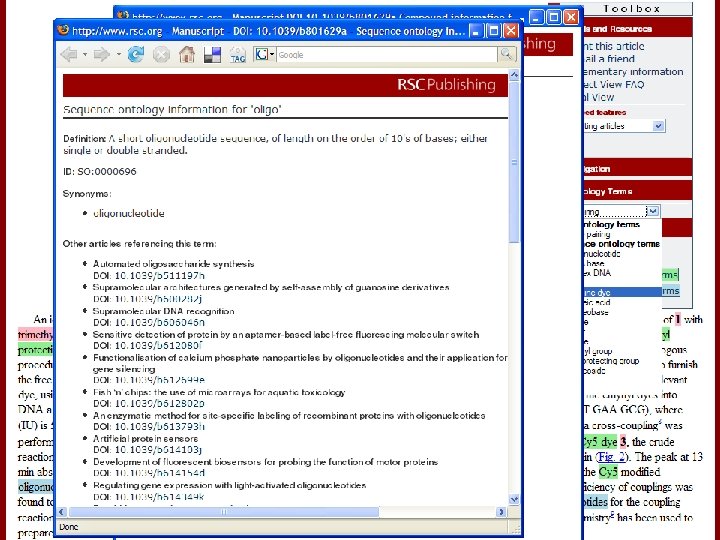Open DOI link under Regulating gene expression
The image size is (720, 540).
(159, 496)
